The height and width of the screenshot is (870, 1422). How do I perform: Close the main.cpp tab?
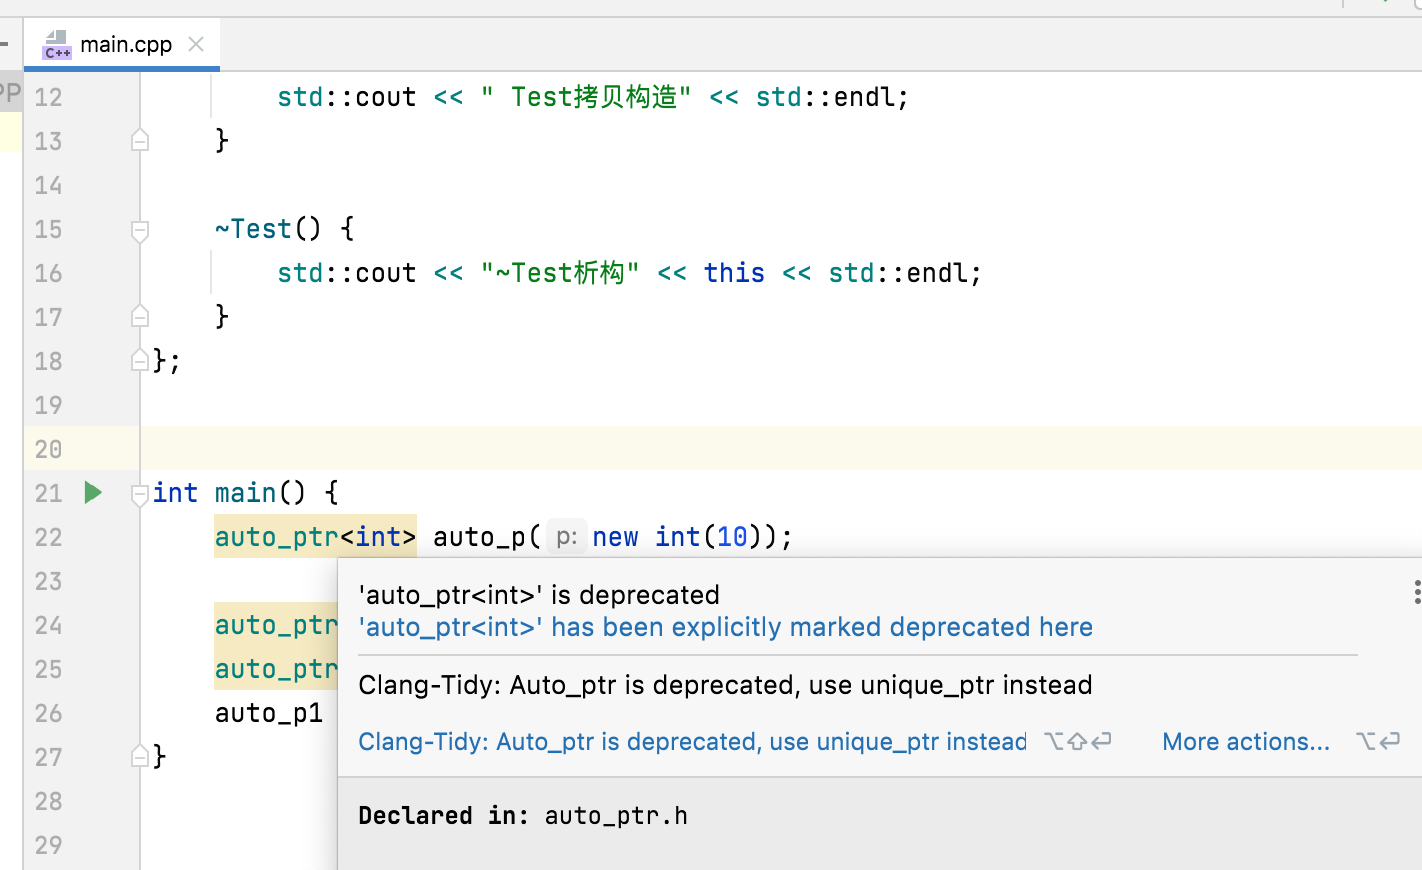pyautogui.click(x=196, y=44)
